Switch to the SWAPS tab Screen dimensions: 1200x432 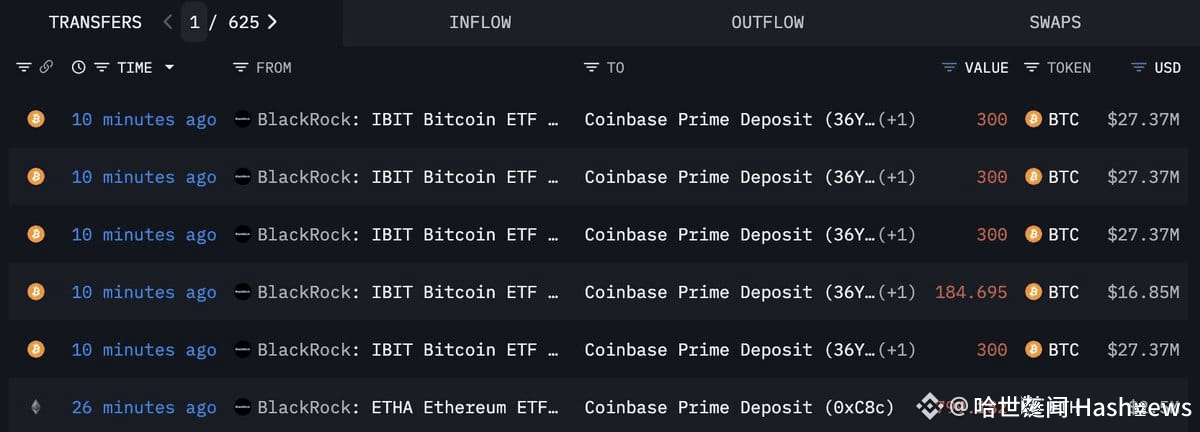click(x=1055, y=22)
